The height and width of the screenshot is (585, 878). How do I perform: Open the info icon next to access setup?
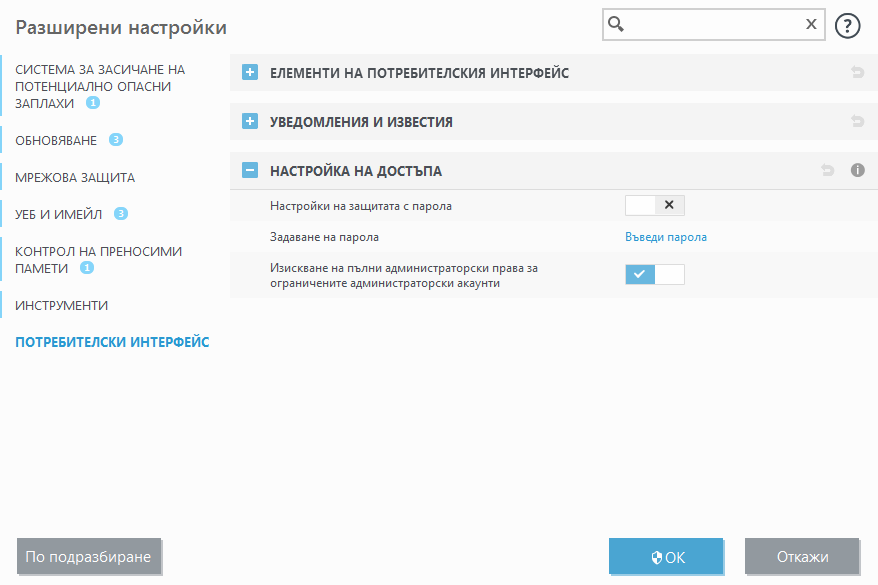[x=857, y=170]
